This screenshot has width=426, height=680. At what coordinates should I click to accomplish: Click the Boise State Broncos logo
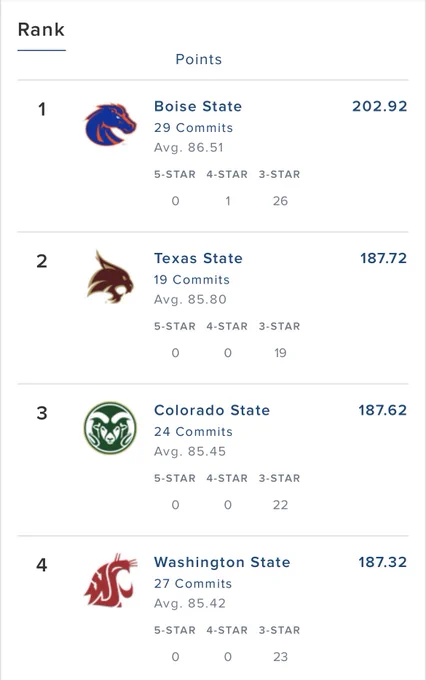pos(110,124)
